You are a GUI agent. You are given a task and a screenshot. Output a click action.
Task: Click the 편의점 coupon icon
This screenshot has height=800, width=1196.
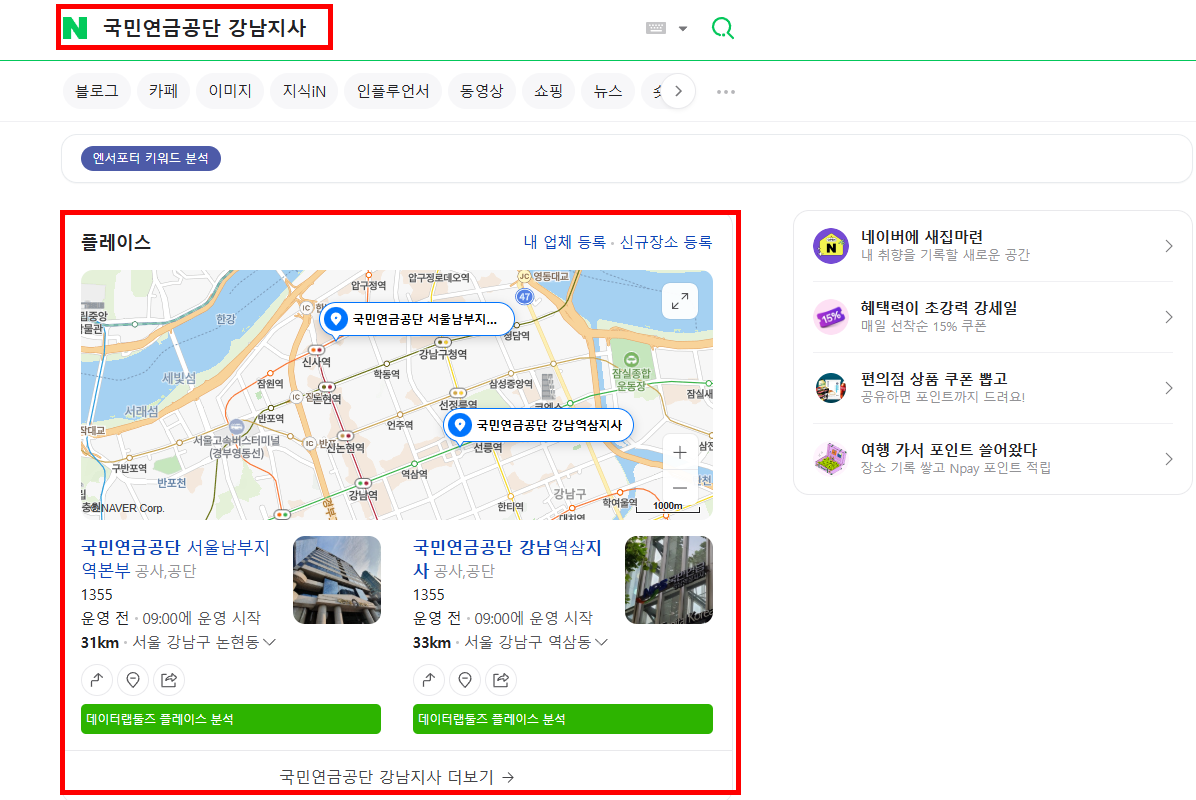click(831, 387)
